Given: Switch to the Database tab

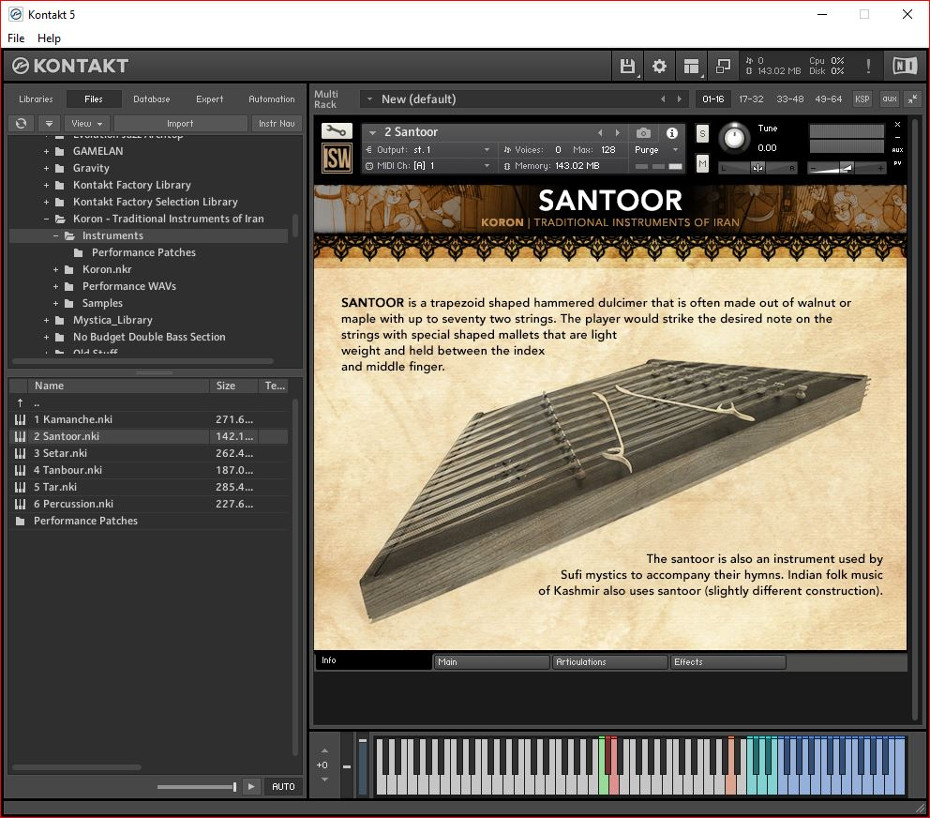Looking at the screenshot, I should pyautogui.click(x=151, y=99).
